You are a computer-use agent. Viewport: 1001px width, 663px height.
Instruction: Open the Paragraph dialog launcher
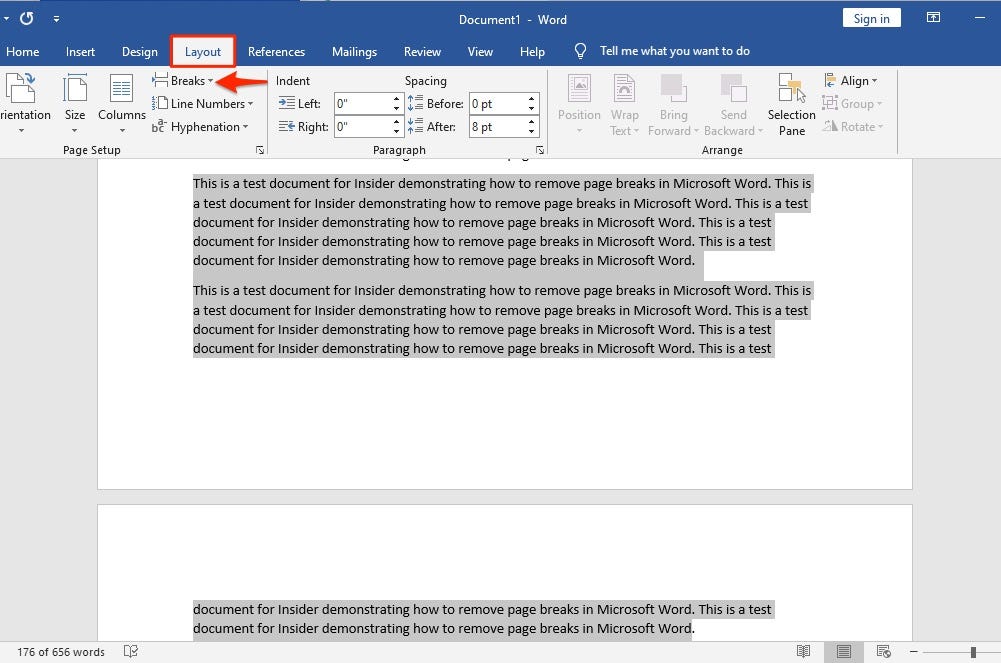[540, 149]
